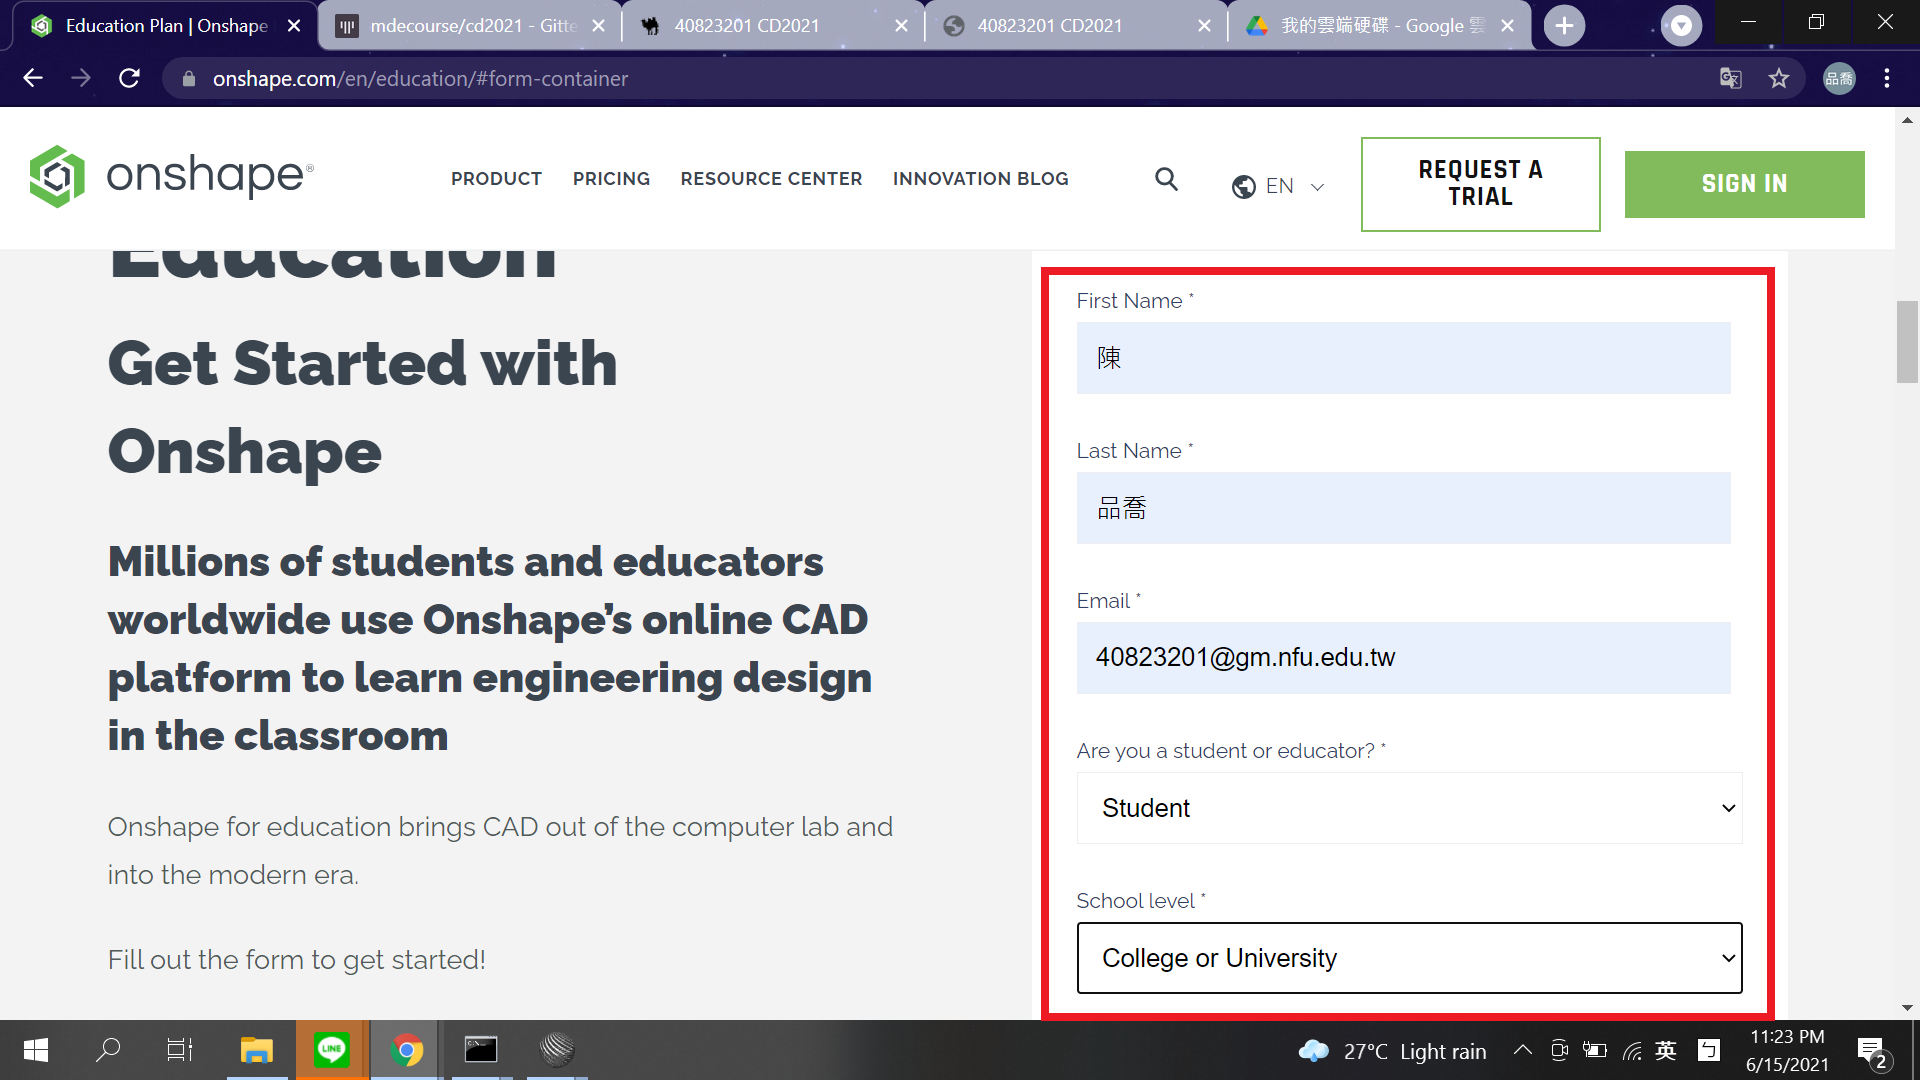This screenshot has height=1080, width=1920.
Task: Click the IME mode tray icon
Action: click(1709, 1050)
